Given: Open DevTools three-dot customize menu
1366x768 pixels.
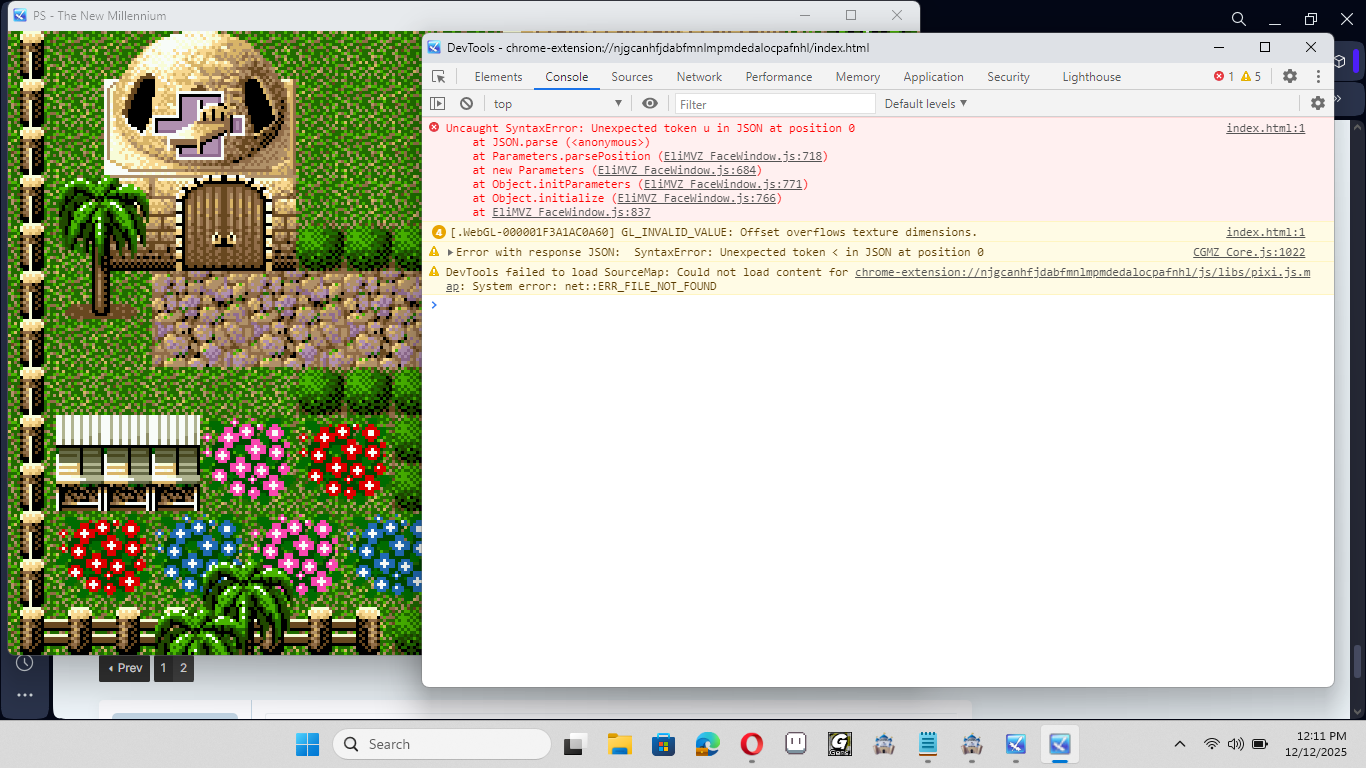Looking at the screenshot, I should click(1317, 76).
